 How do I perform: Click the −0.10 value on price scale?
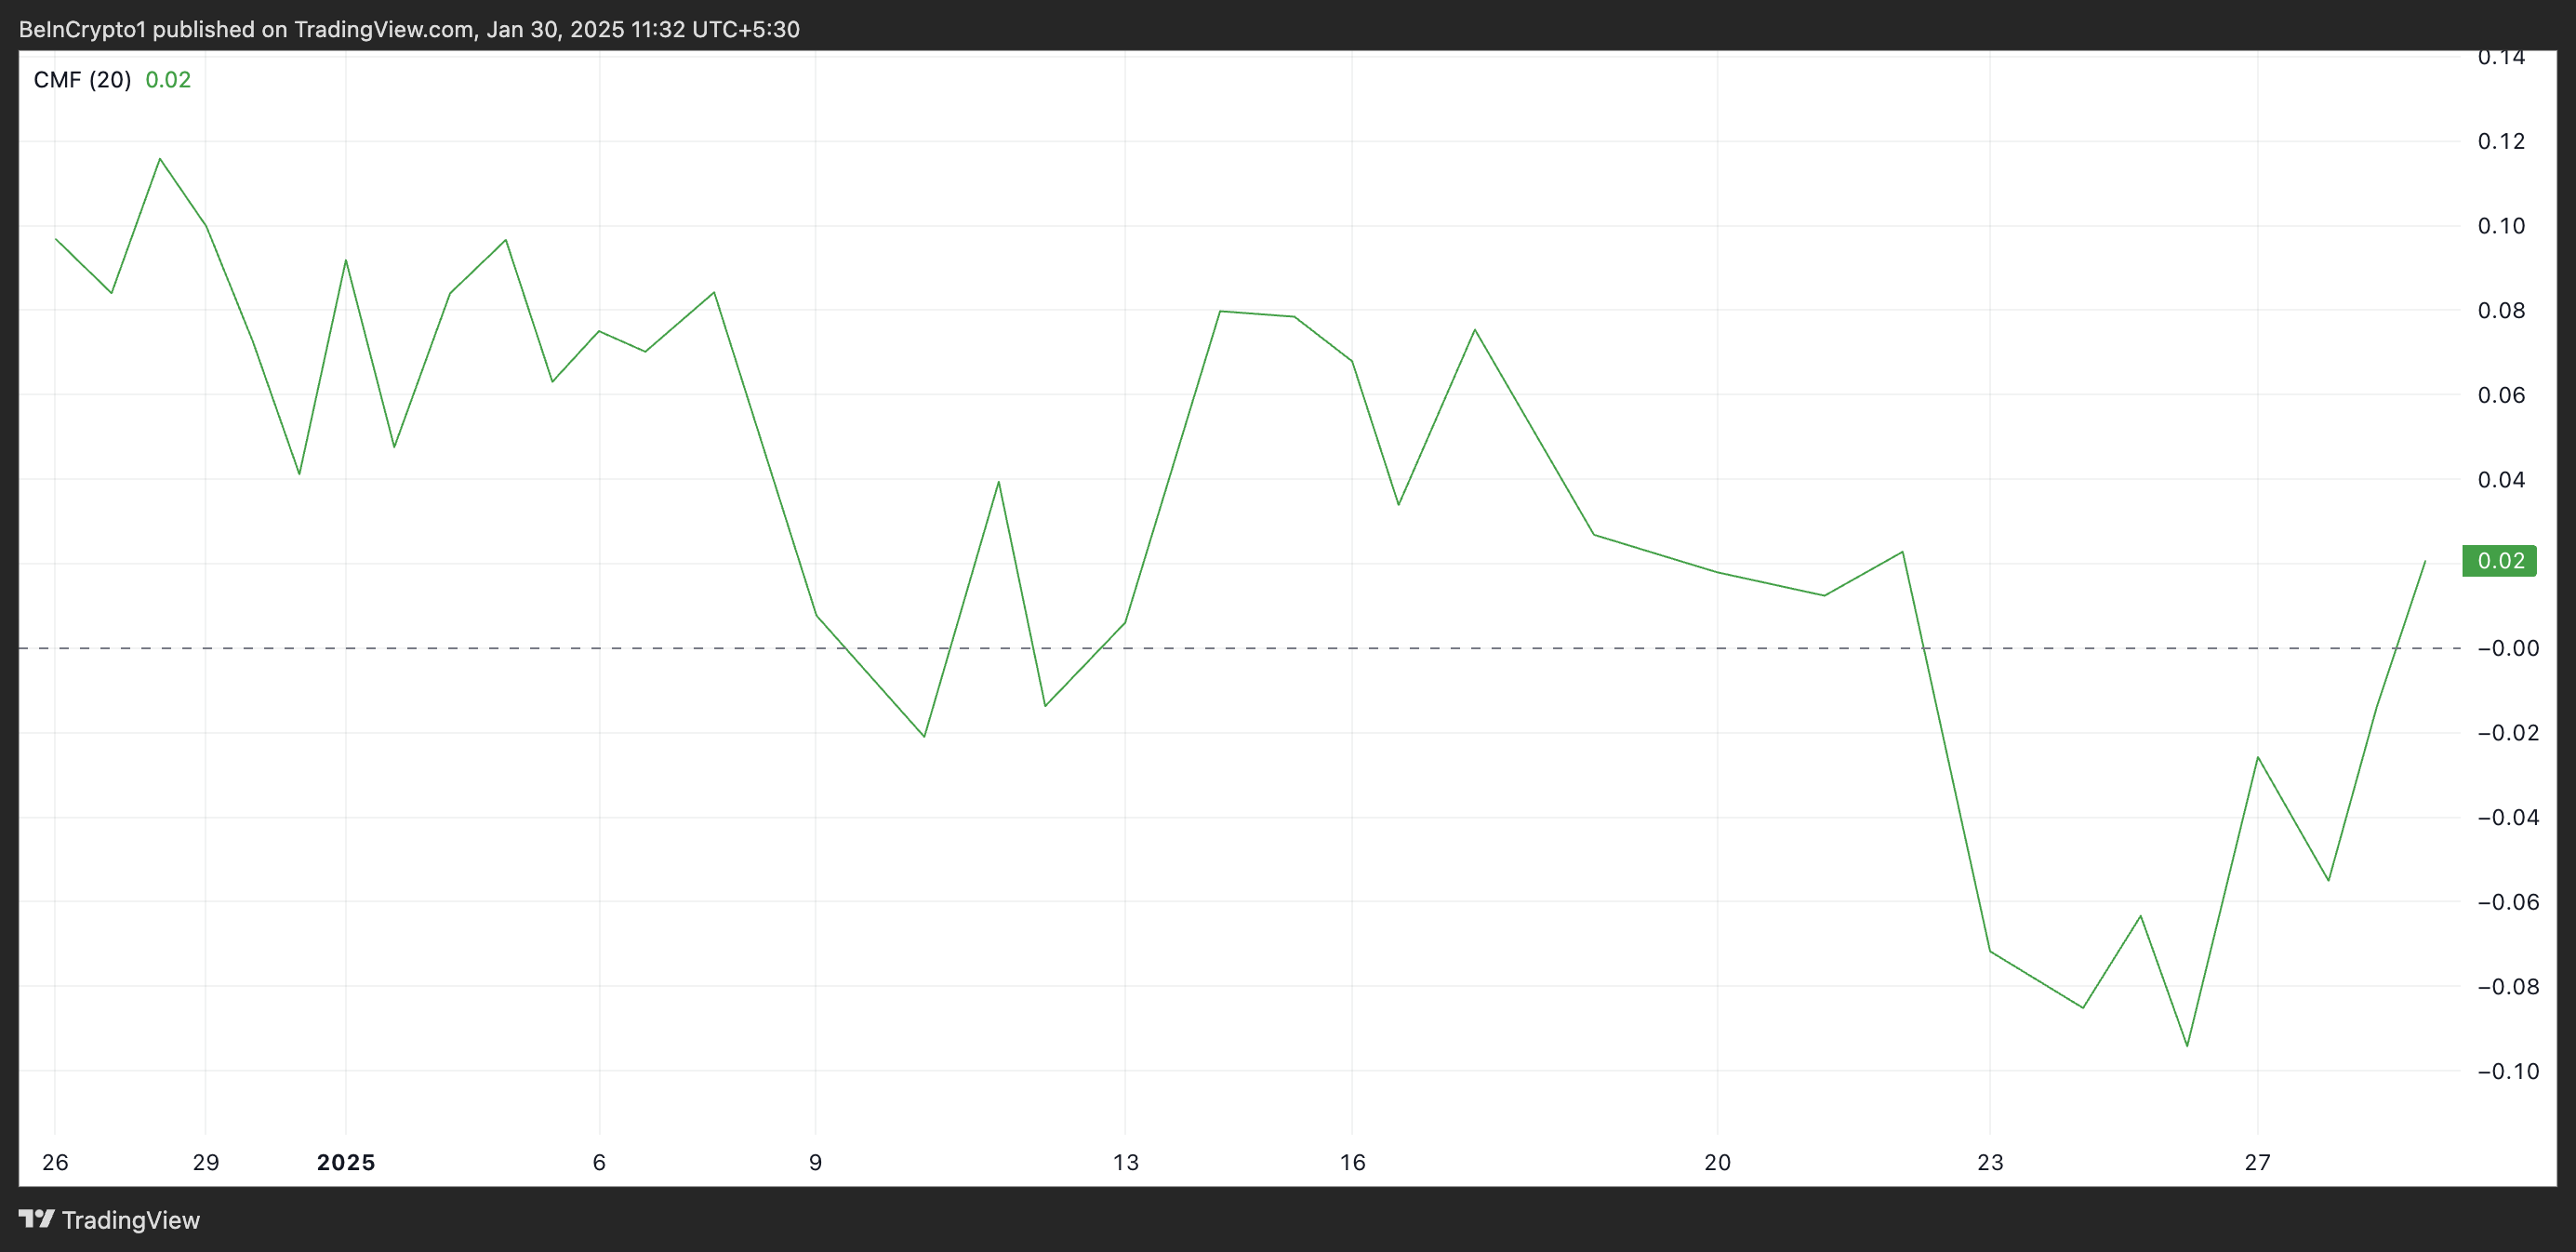(x=2508, y=1071)
